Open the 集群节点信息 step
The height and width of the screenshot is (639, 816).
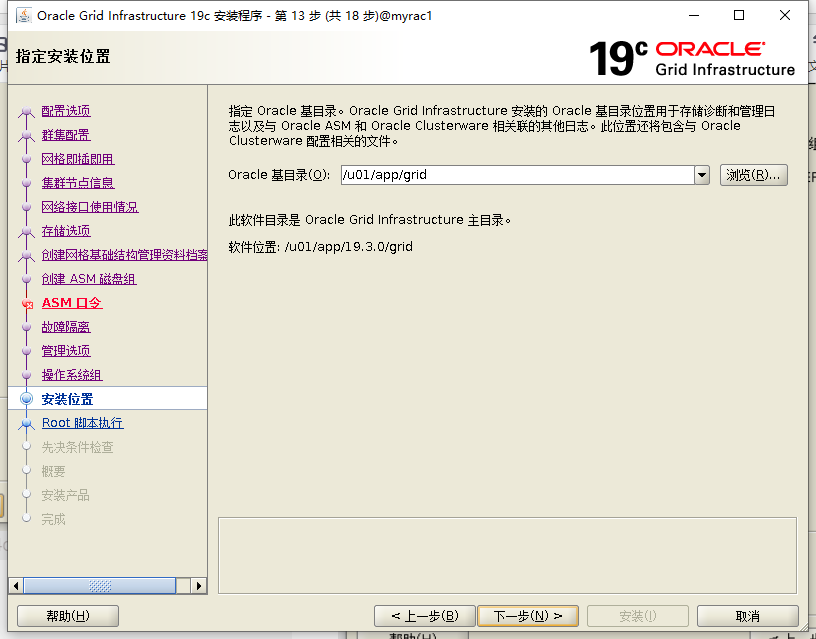78,183
